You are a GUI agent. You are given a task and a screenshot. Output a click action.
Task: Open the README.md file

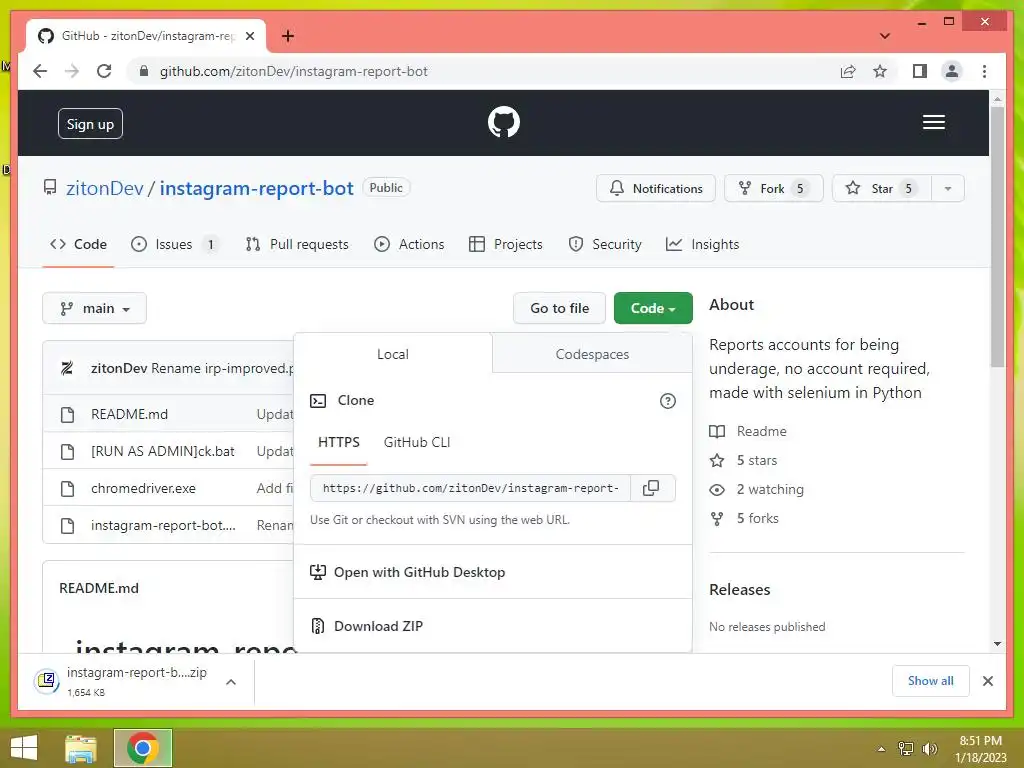tap(129, 415)
